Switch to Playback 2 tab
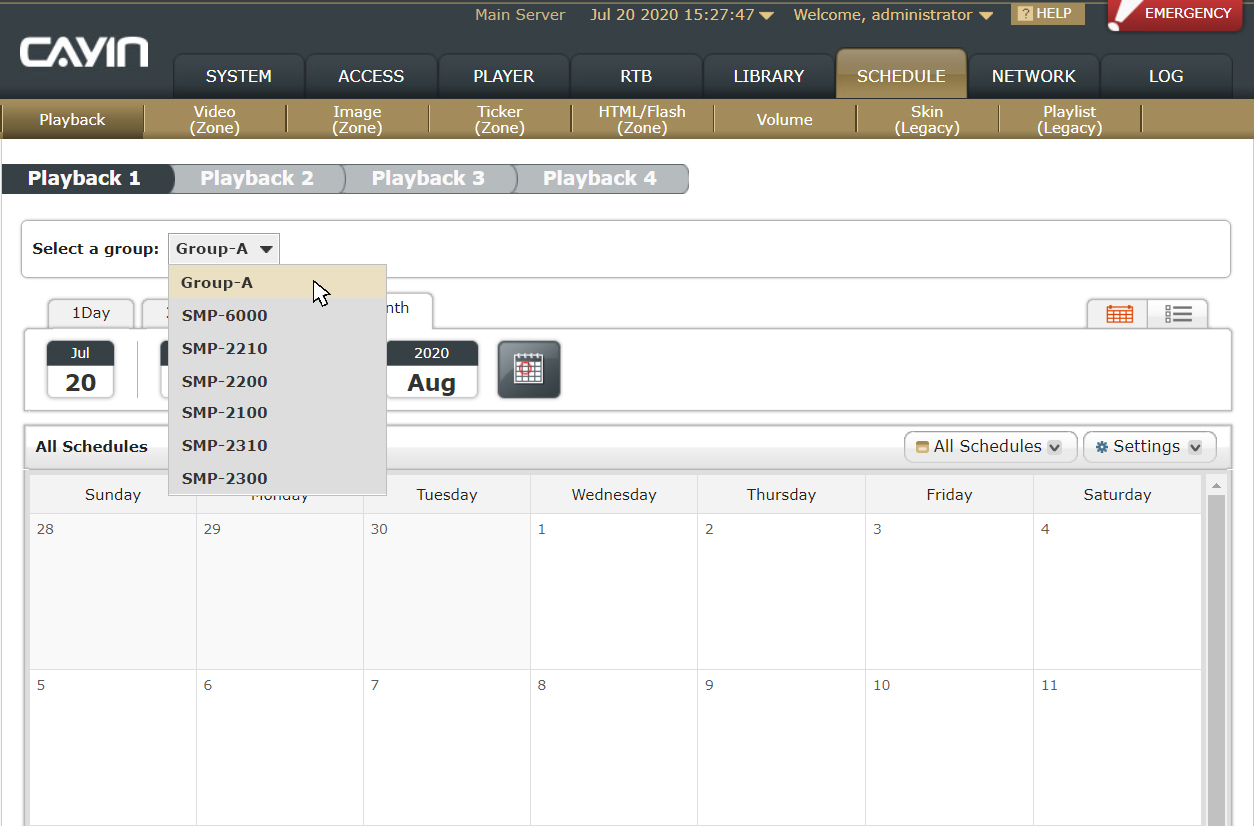Viewport: 1254px width, 826px height. [257, 179]
